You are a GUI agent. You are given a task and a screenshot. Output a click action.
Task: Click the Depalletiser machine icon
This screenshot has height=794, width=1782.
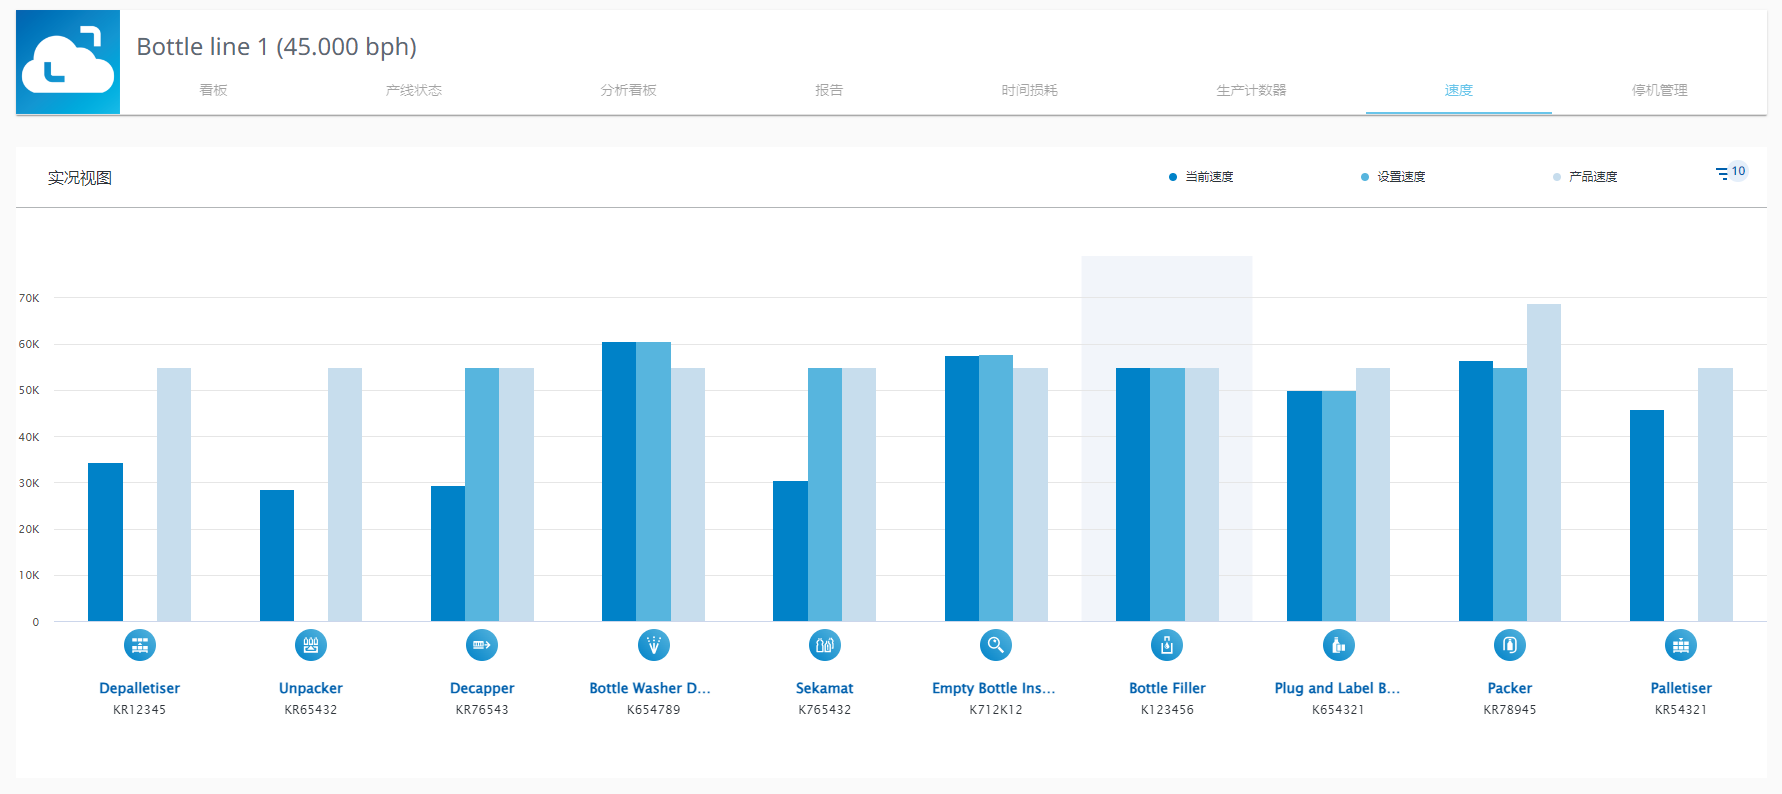pyautogui.click(x=140, y=646)
